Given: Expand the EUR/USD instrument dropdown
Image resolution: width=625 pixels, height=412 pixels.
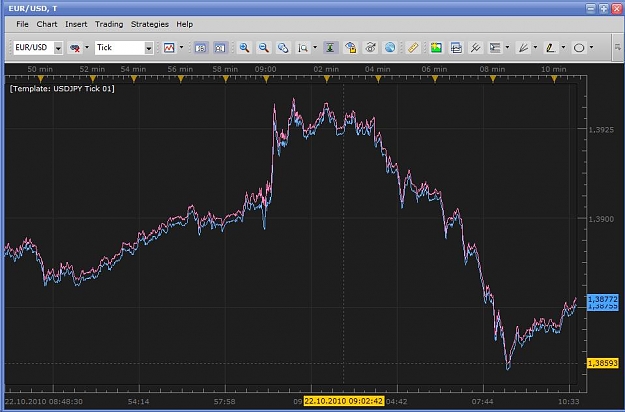Looking at the screenshot, I should click(58, 48).
